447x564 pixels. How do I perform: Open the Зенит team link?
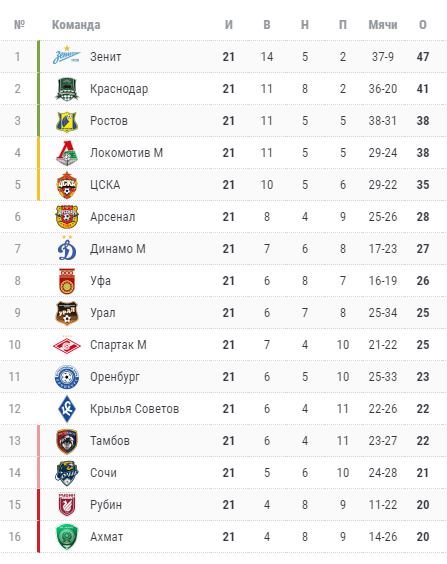pyautogui.click(x=105, y=57)
